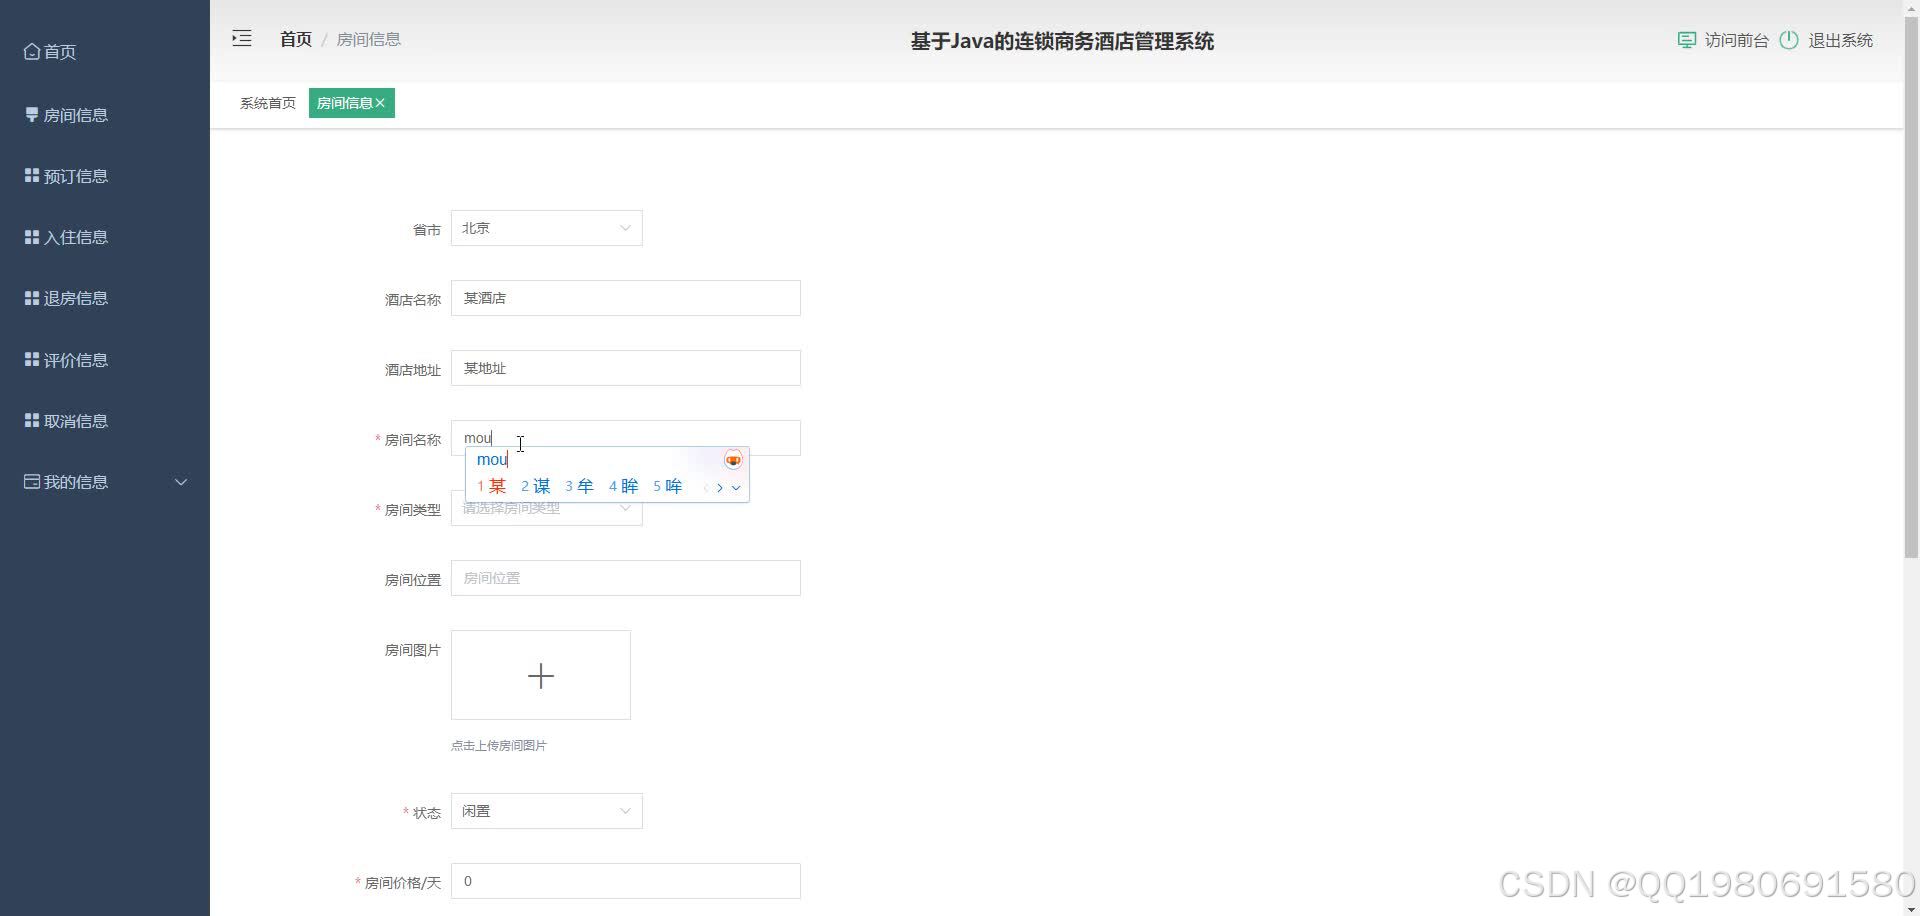Click the 房间图片 field label

click(x=413, y=650)
